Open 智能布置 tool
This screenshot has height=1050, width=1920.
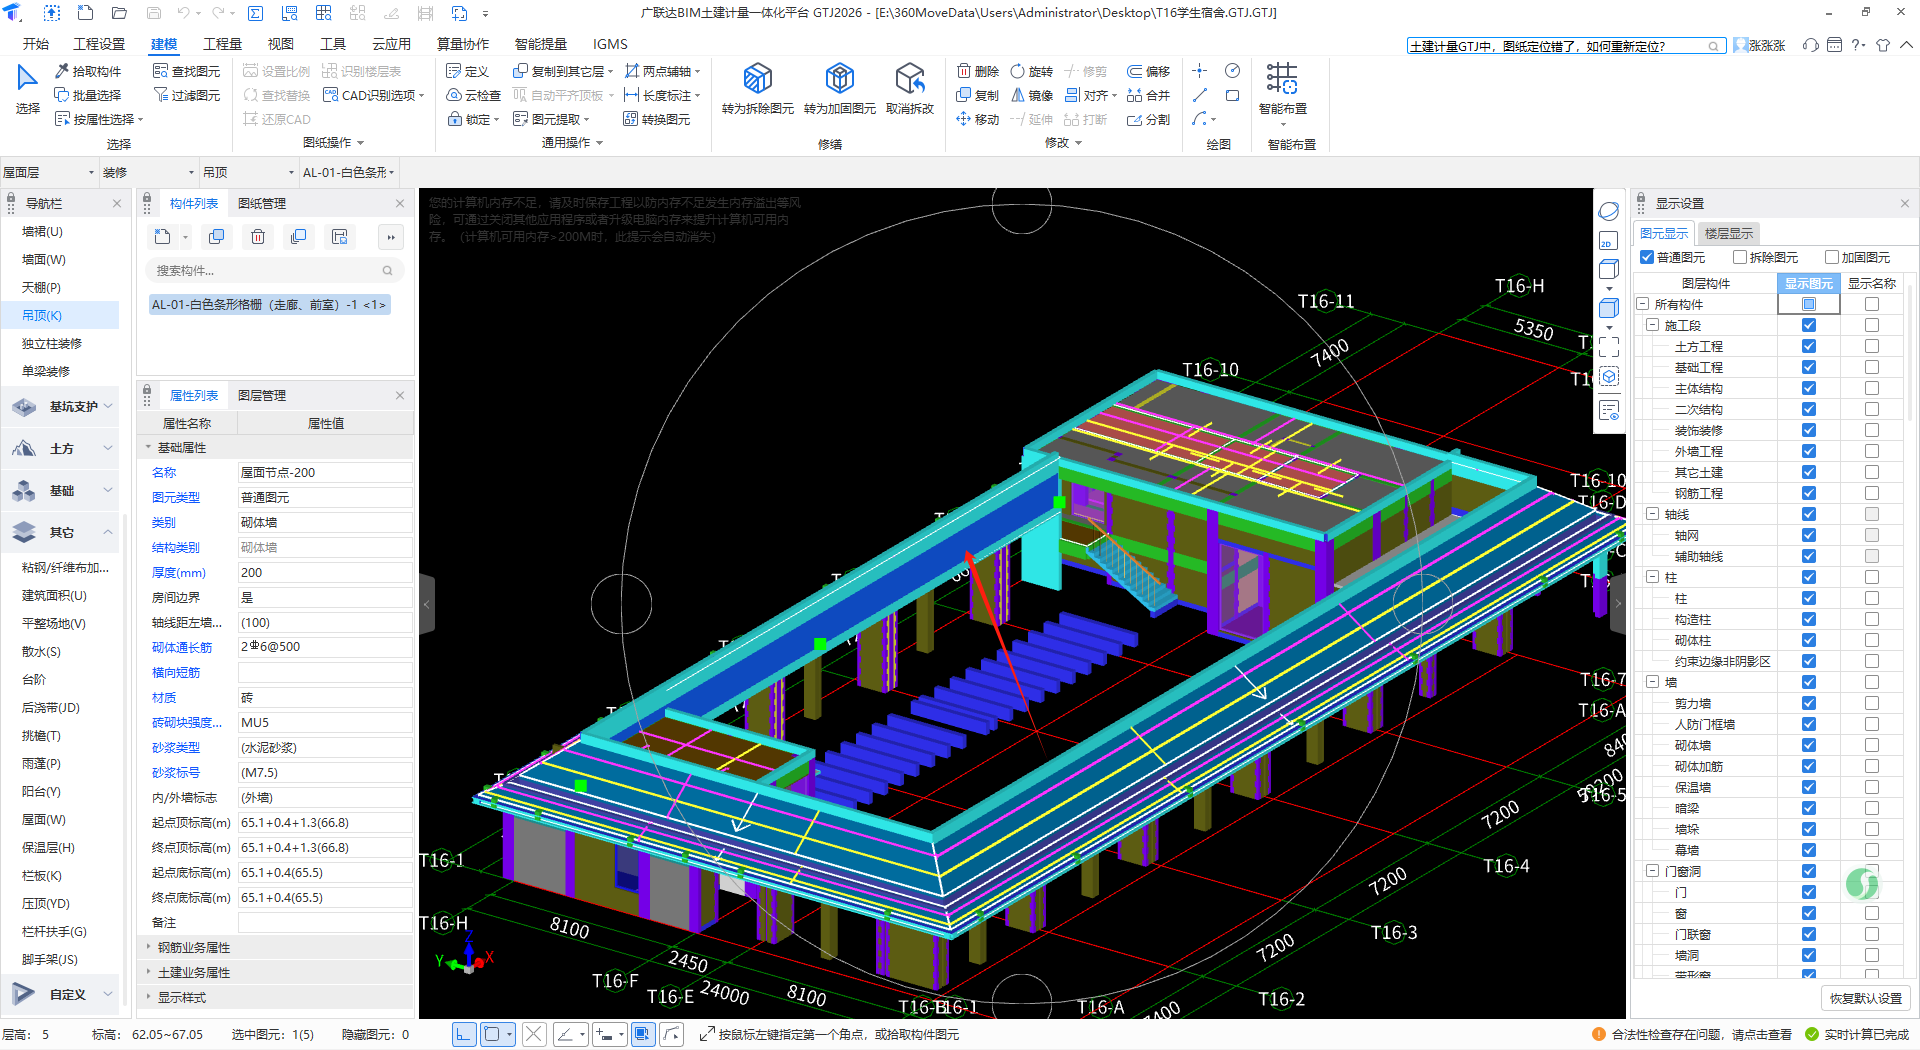pyautogui.click(x=1283, y=92)
